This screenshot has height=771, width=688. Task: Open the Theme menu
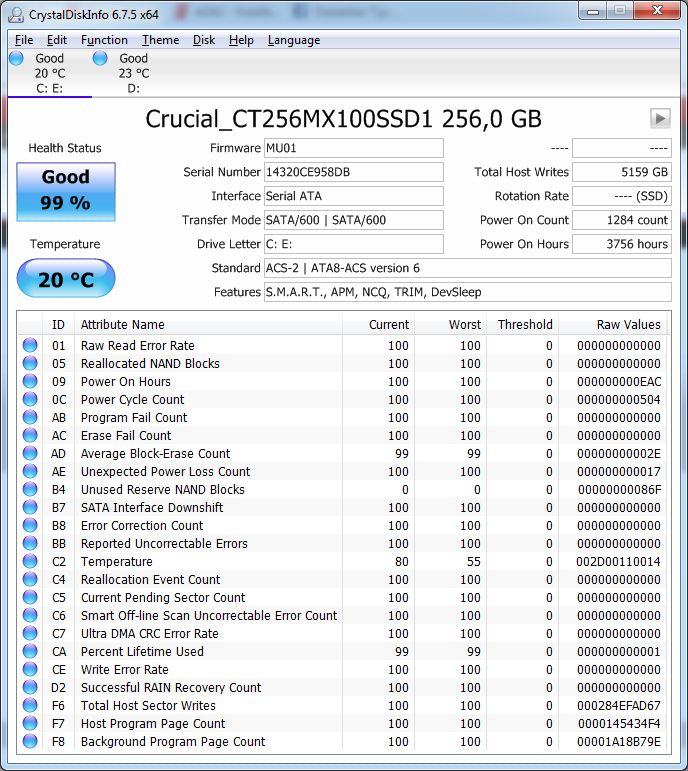click(x=160, y=40)
